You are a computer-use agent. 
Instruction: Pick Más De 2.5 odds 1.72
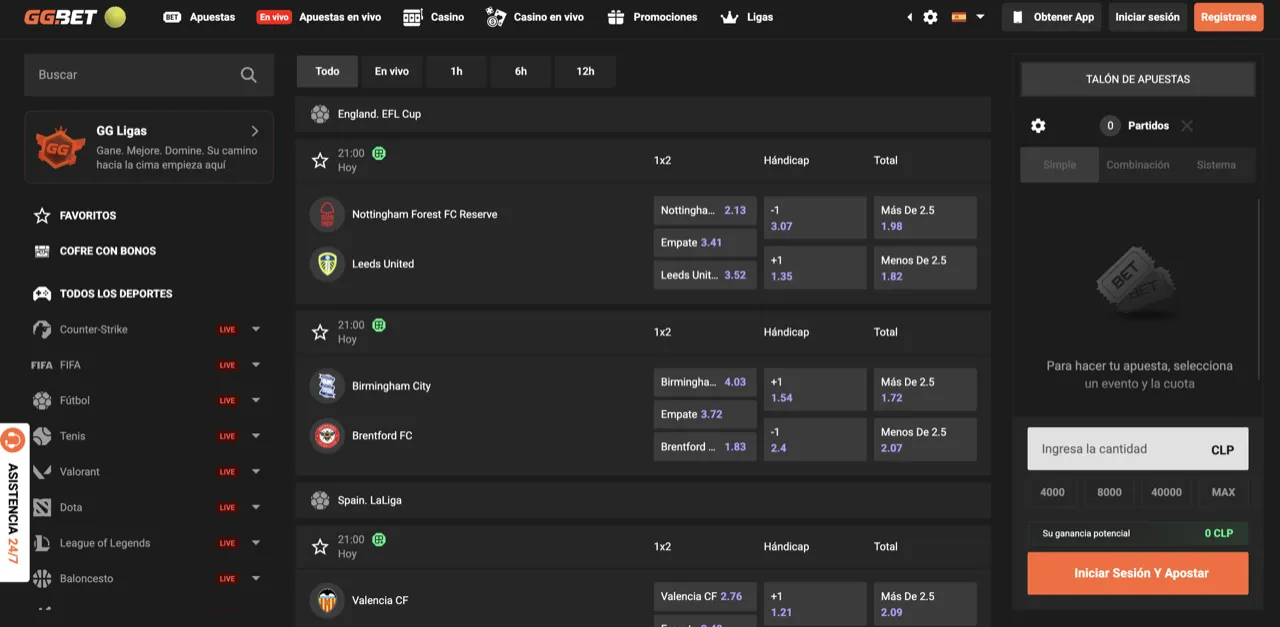pyautogui.click(x=925, y=390)
